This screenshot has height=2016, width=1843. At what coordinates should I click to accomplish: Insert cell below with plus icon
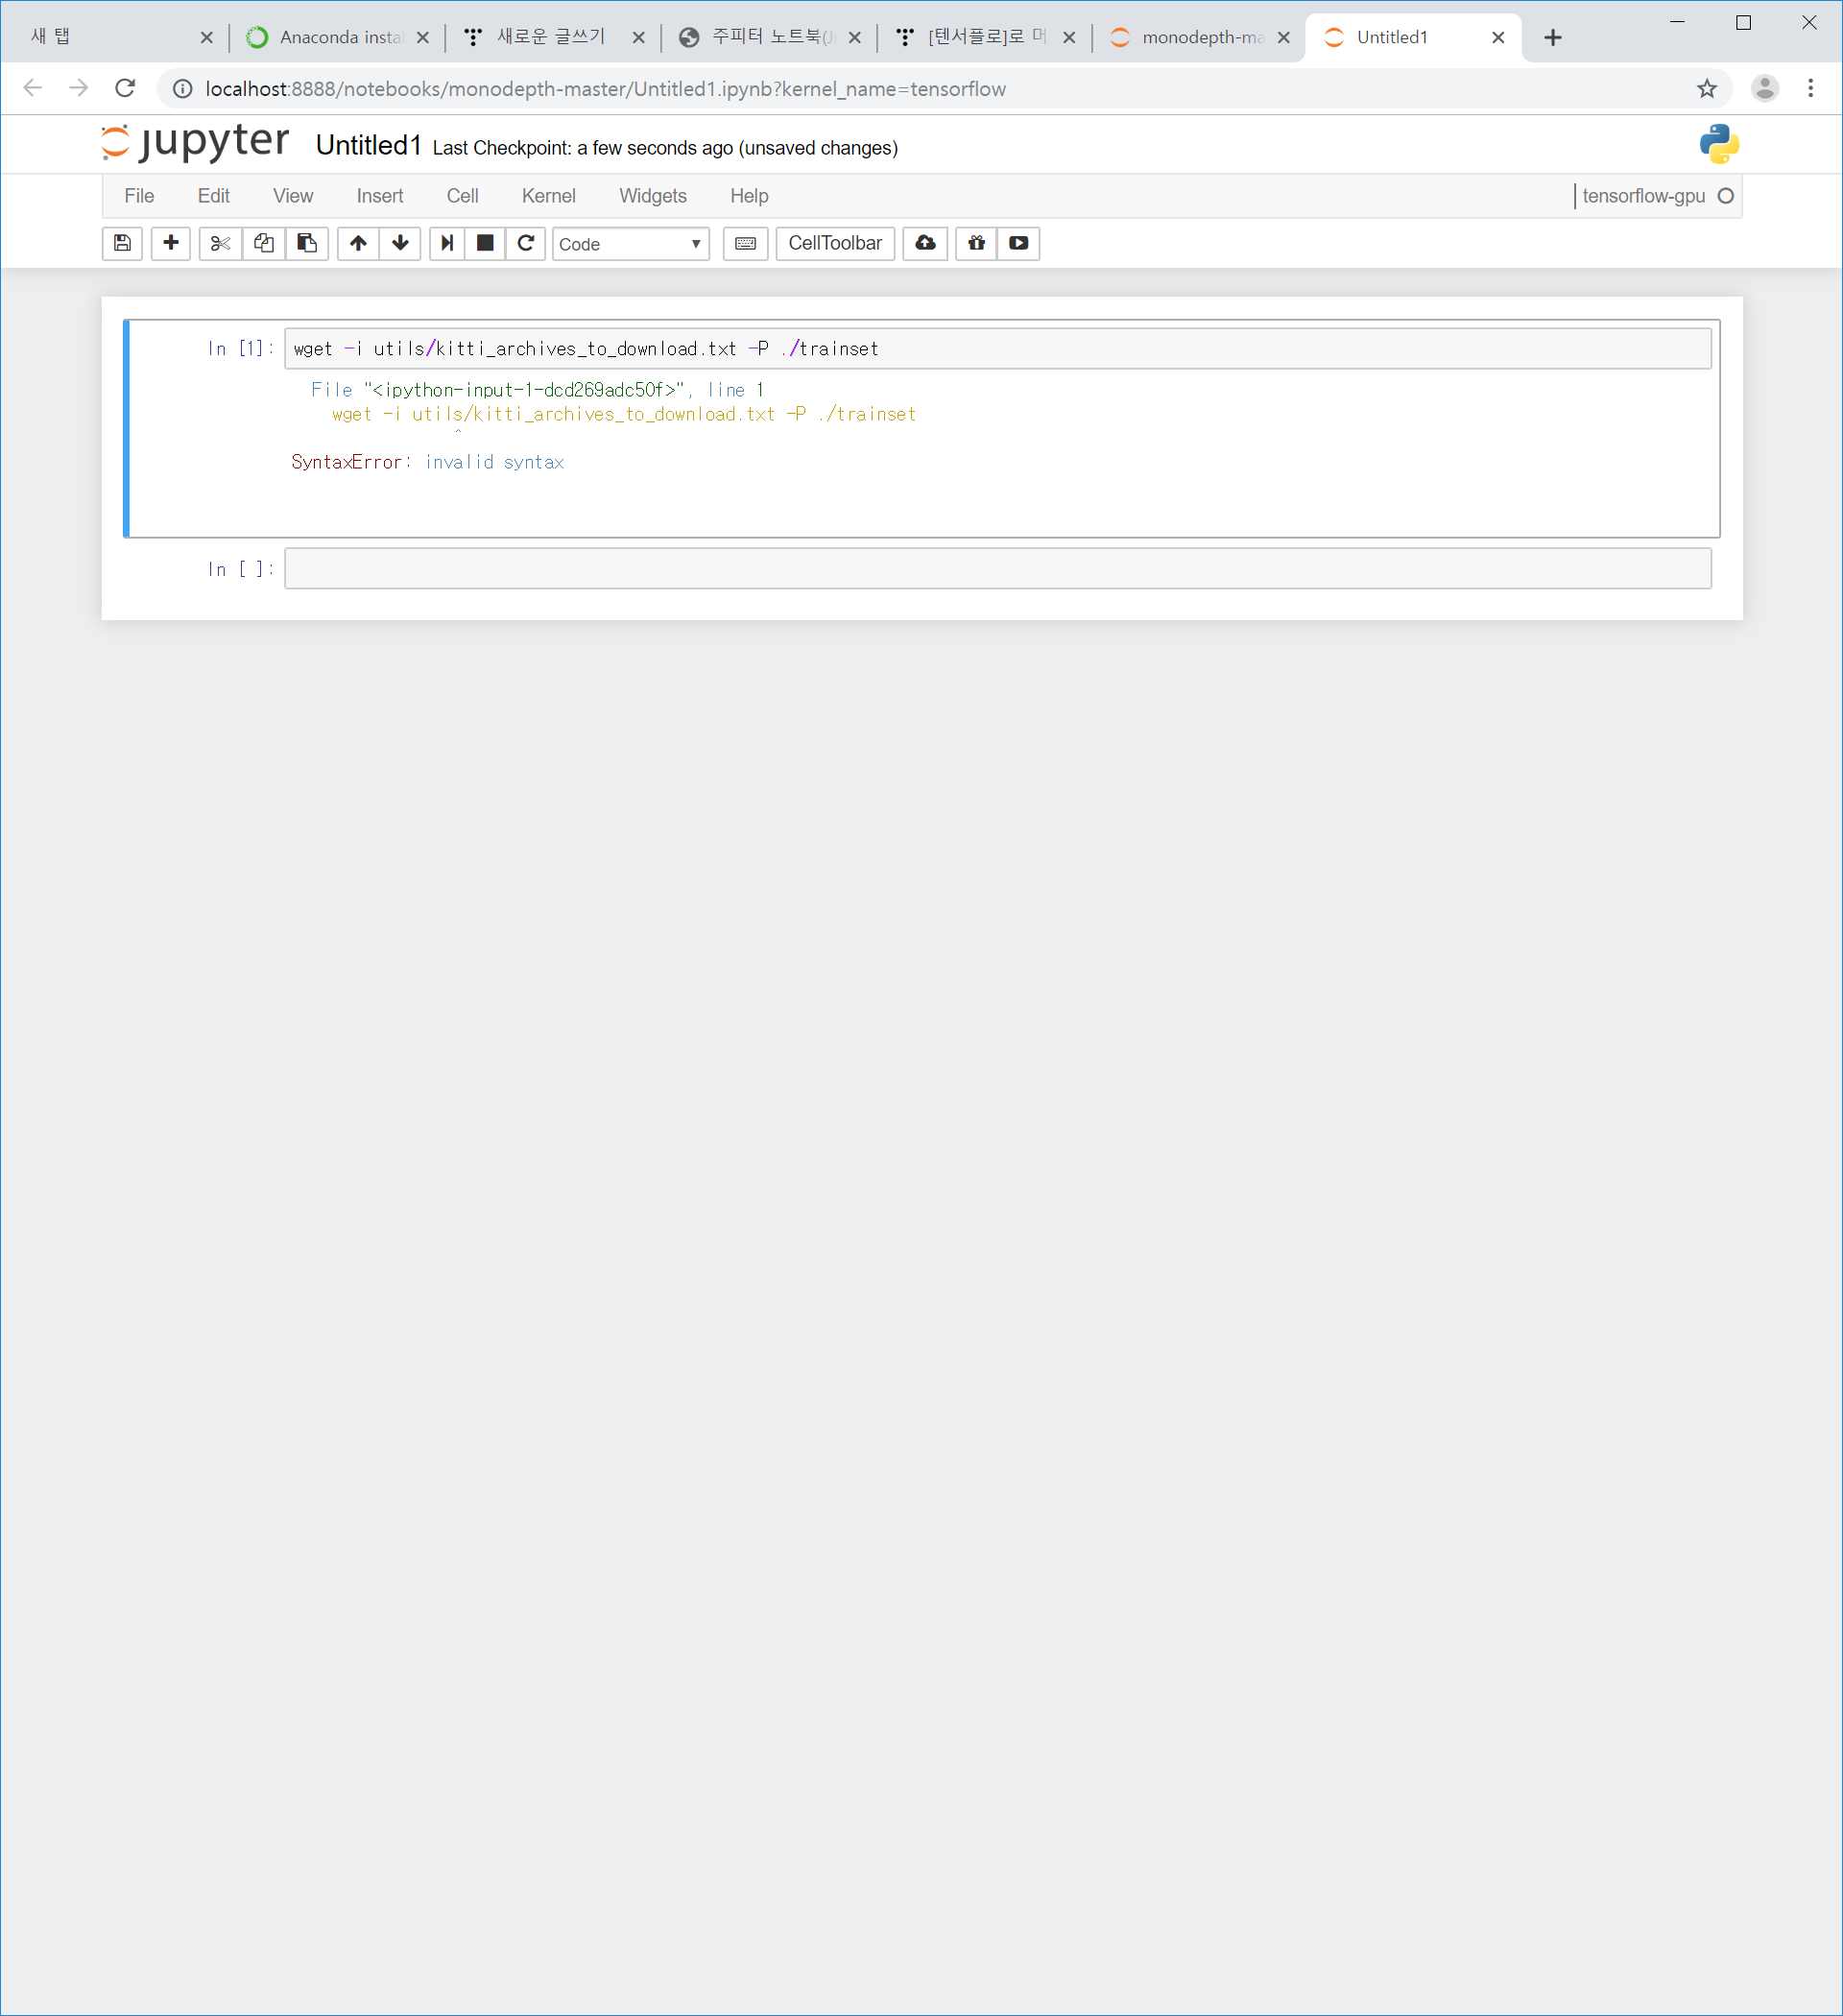(171, 243)
